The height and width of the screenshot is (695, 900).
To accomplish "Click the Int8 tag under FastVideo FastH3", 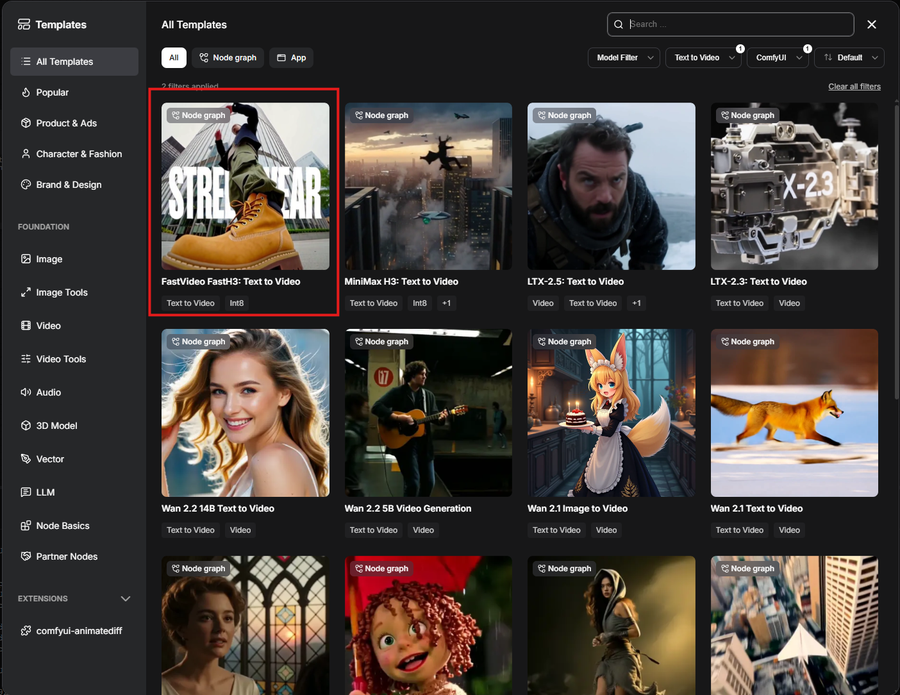I will (236, 303).
